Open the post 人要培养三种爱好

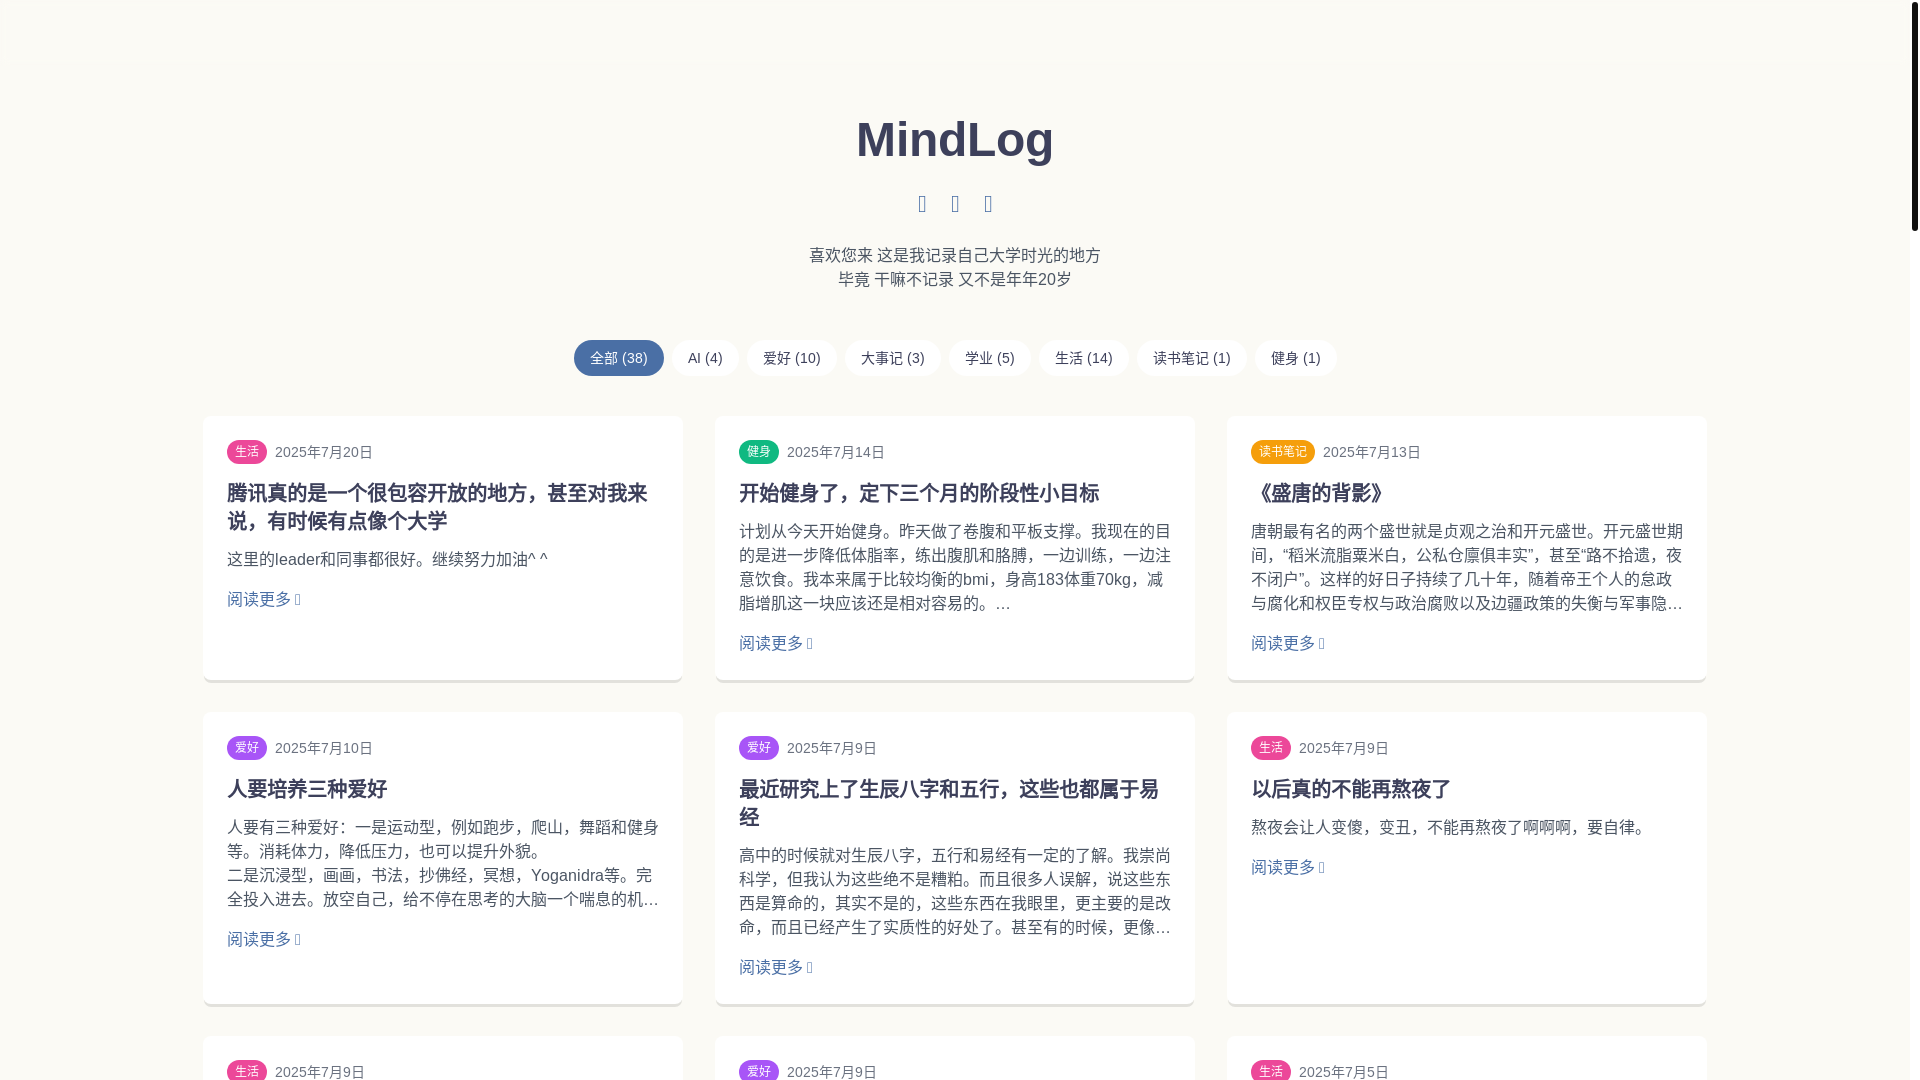[x=307, y=789]
